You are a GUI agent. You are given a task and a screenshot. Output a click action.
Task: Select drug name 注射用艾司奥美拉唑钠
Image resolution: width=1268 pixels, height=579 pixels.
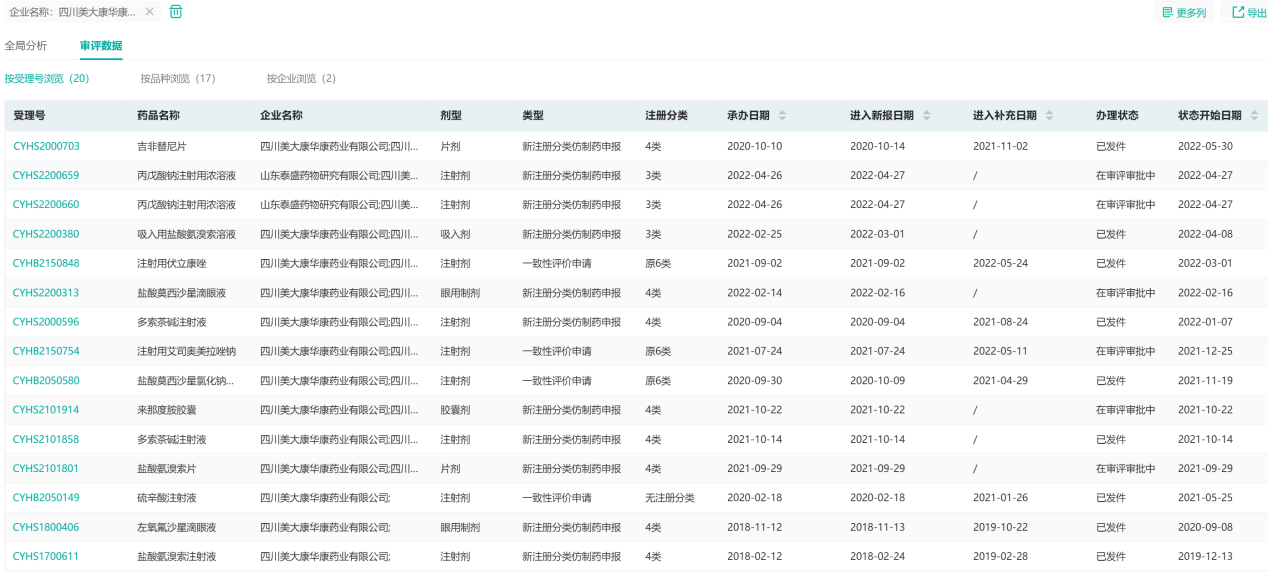point(186,351)
